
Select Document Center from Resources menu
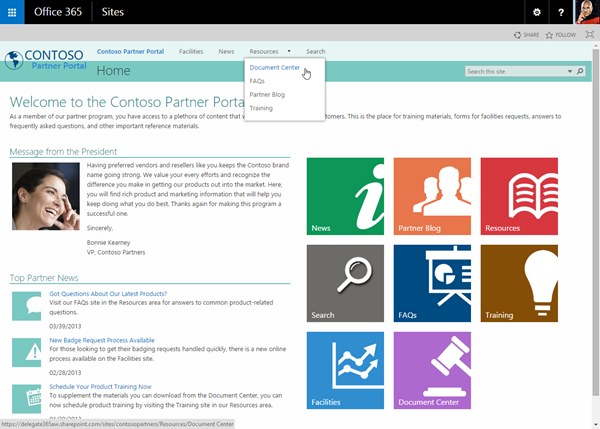(274, 68)
